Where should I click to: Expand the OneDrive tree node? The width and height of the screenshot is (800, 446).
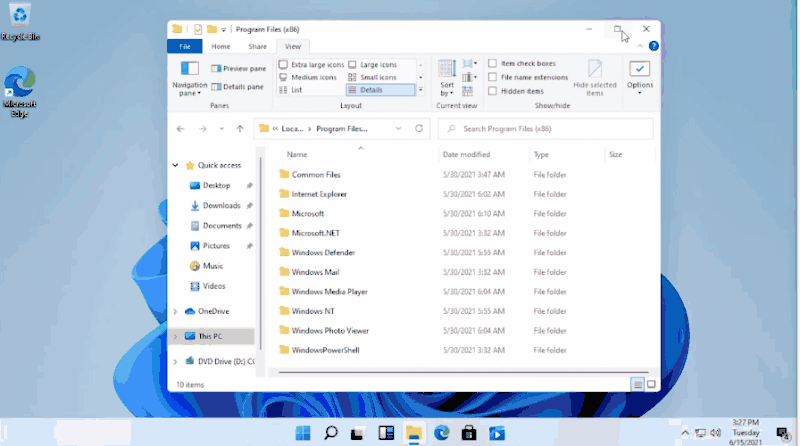point(176,311)
